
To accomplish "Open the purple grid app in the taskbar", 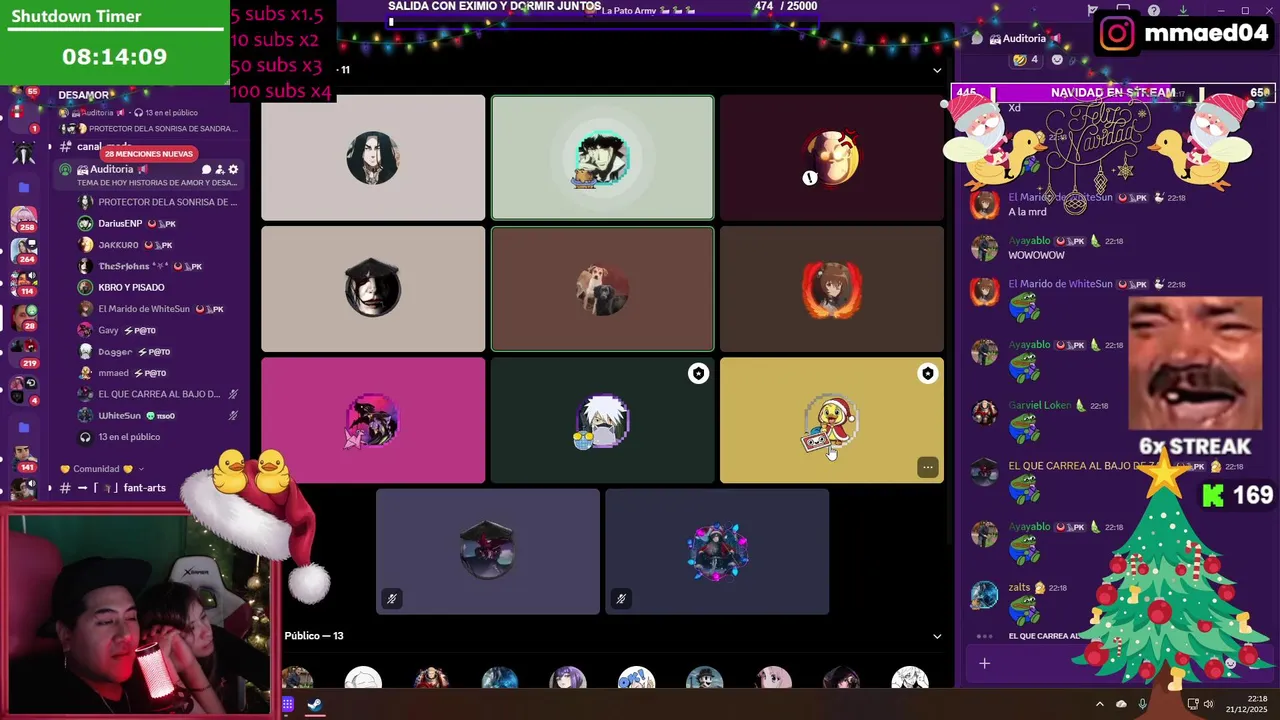I will [x=287, y=705].
